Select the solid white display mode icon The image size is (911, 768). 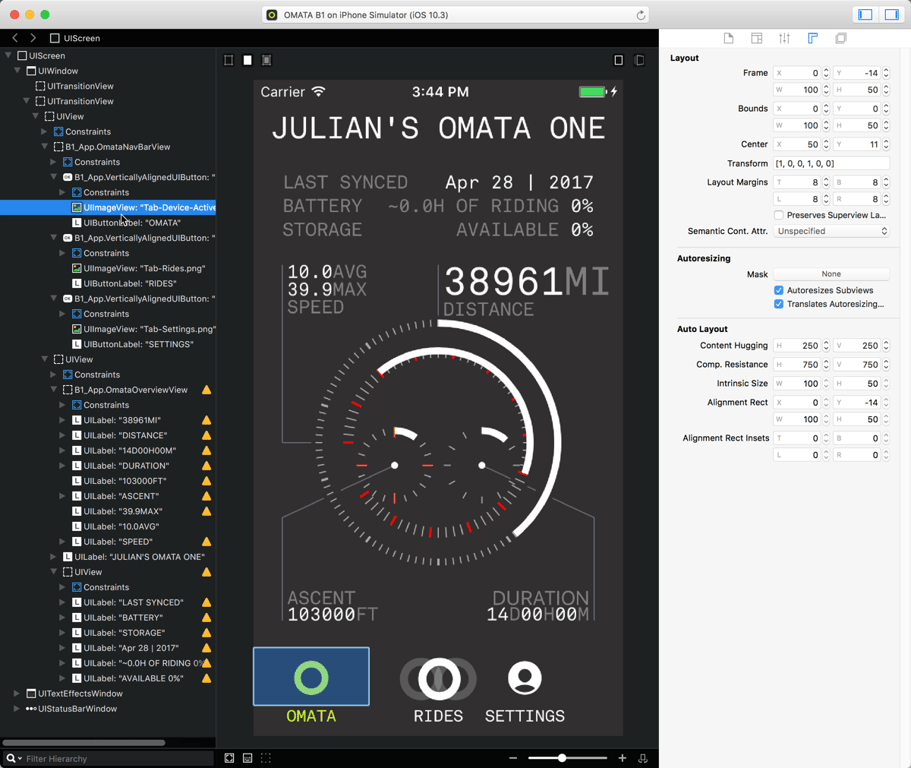click(x=248, y=60)
